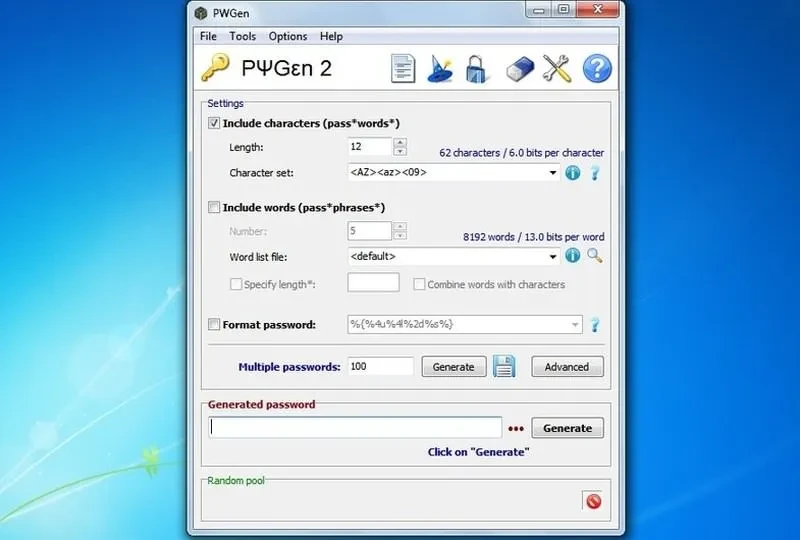Click the Multiple passwords count field
Viewport: 800px width, 540px height.
click(381, 366)
